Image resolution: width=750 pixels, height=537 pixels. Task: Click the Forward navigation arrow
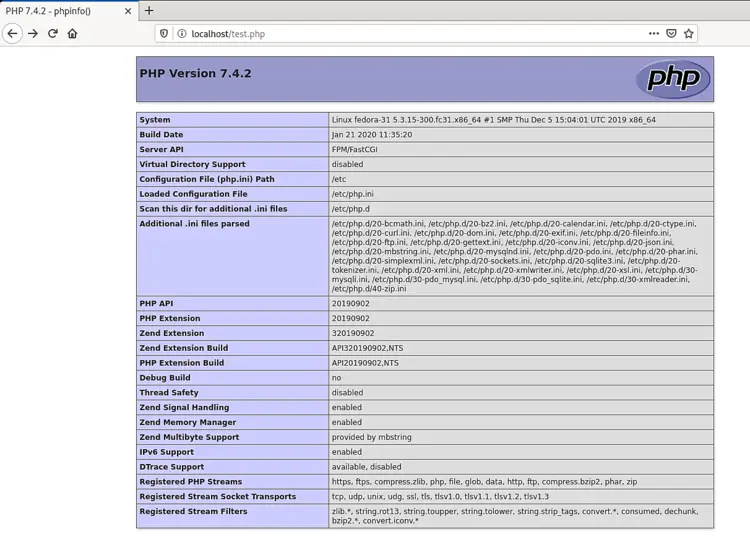(33, 34)
